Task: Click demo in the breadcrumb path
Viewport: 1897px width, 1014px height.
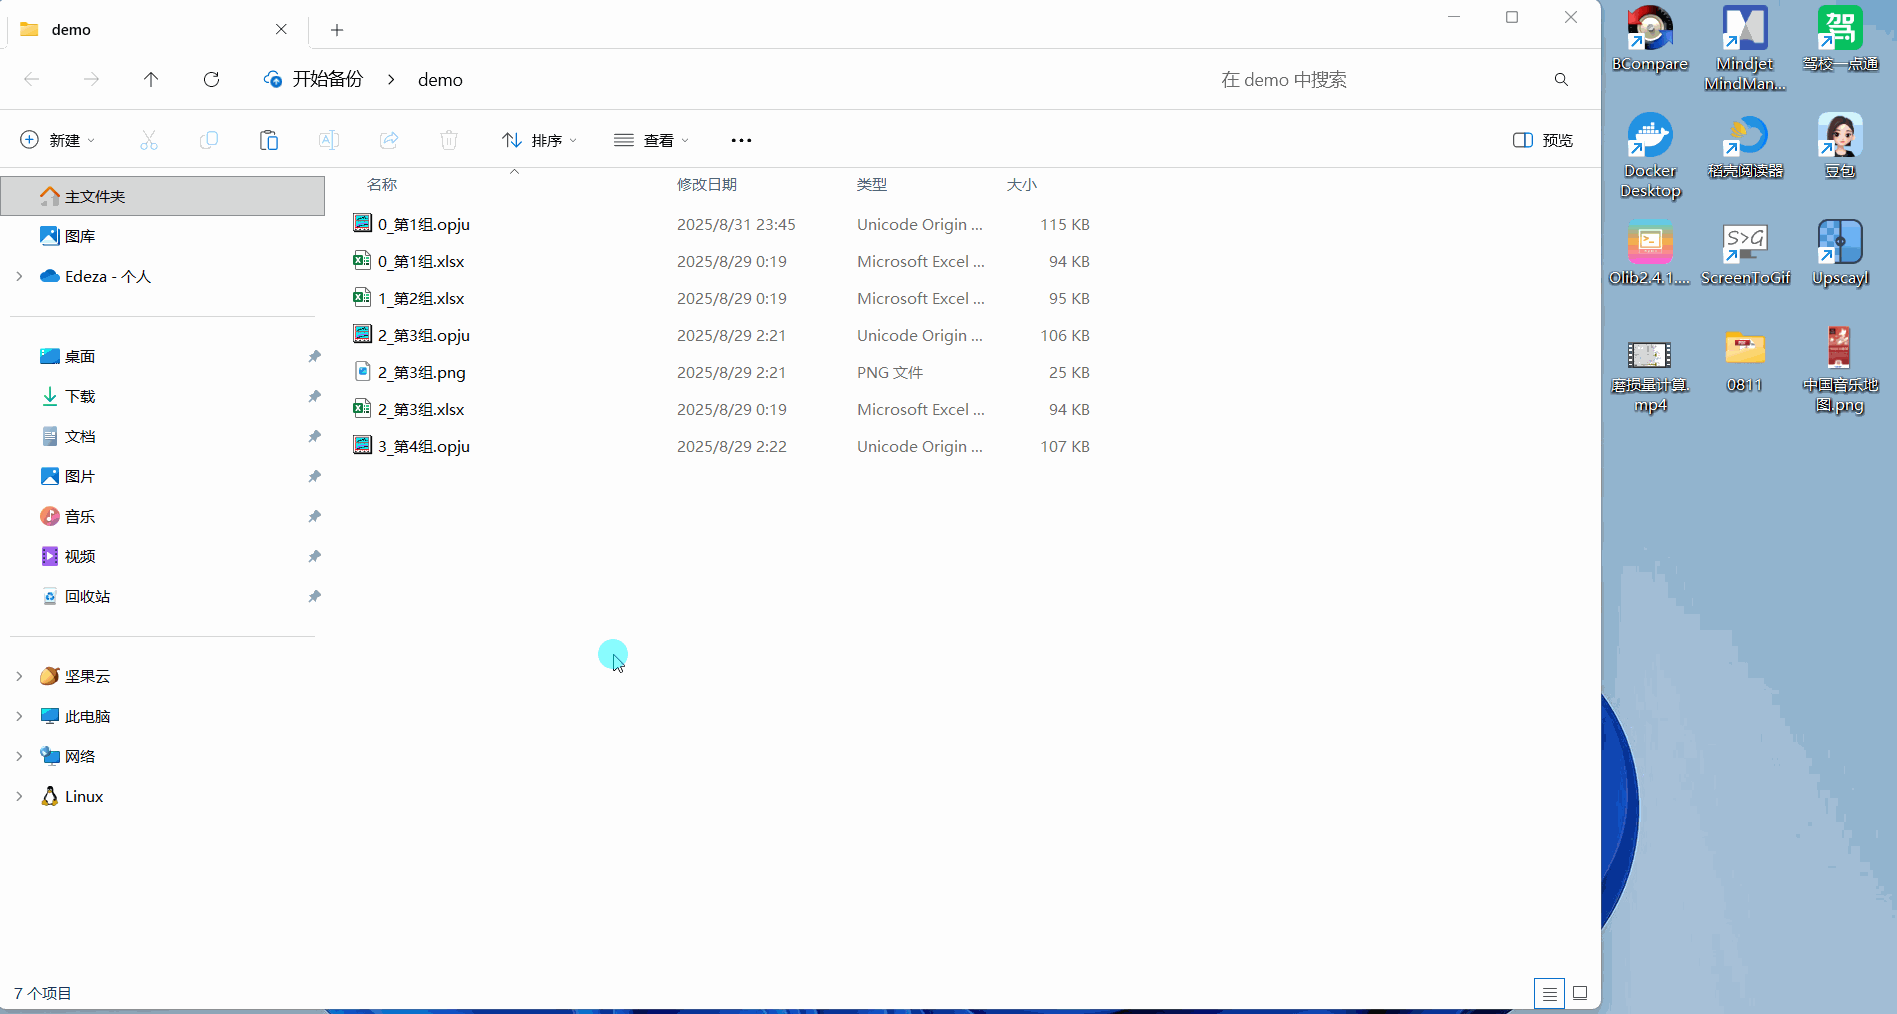Action: [440, 79]
